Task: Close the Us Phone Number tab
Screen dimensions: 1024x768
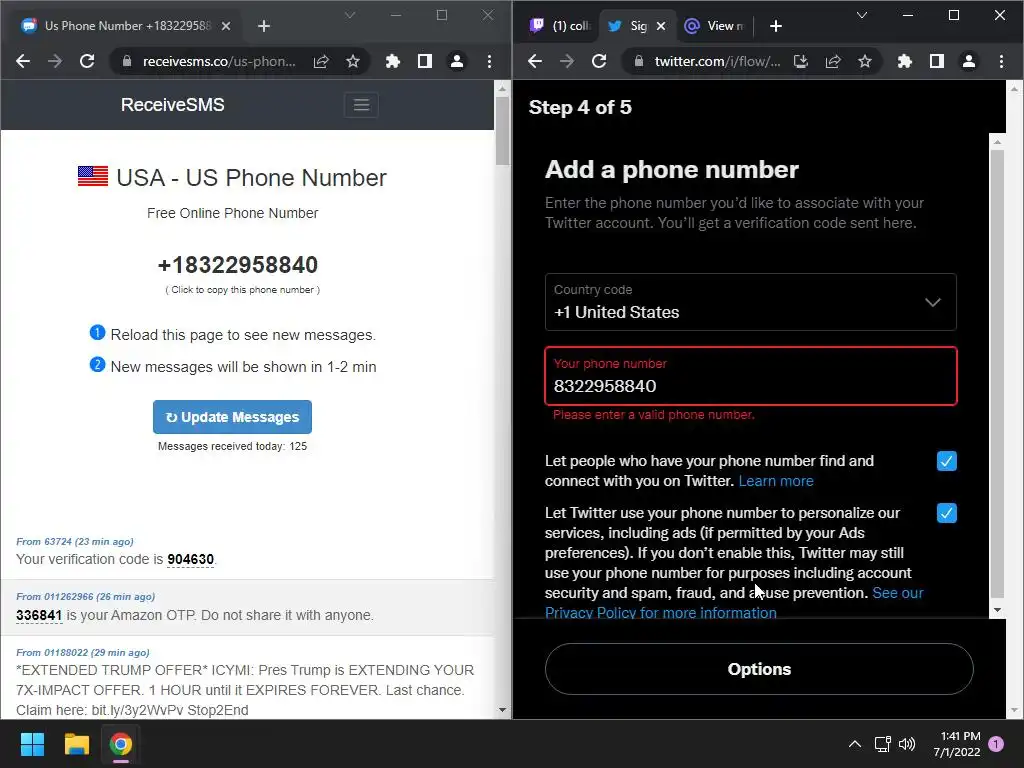Action: coord(226,26)
